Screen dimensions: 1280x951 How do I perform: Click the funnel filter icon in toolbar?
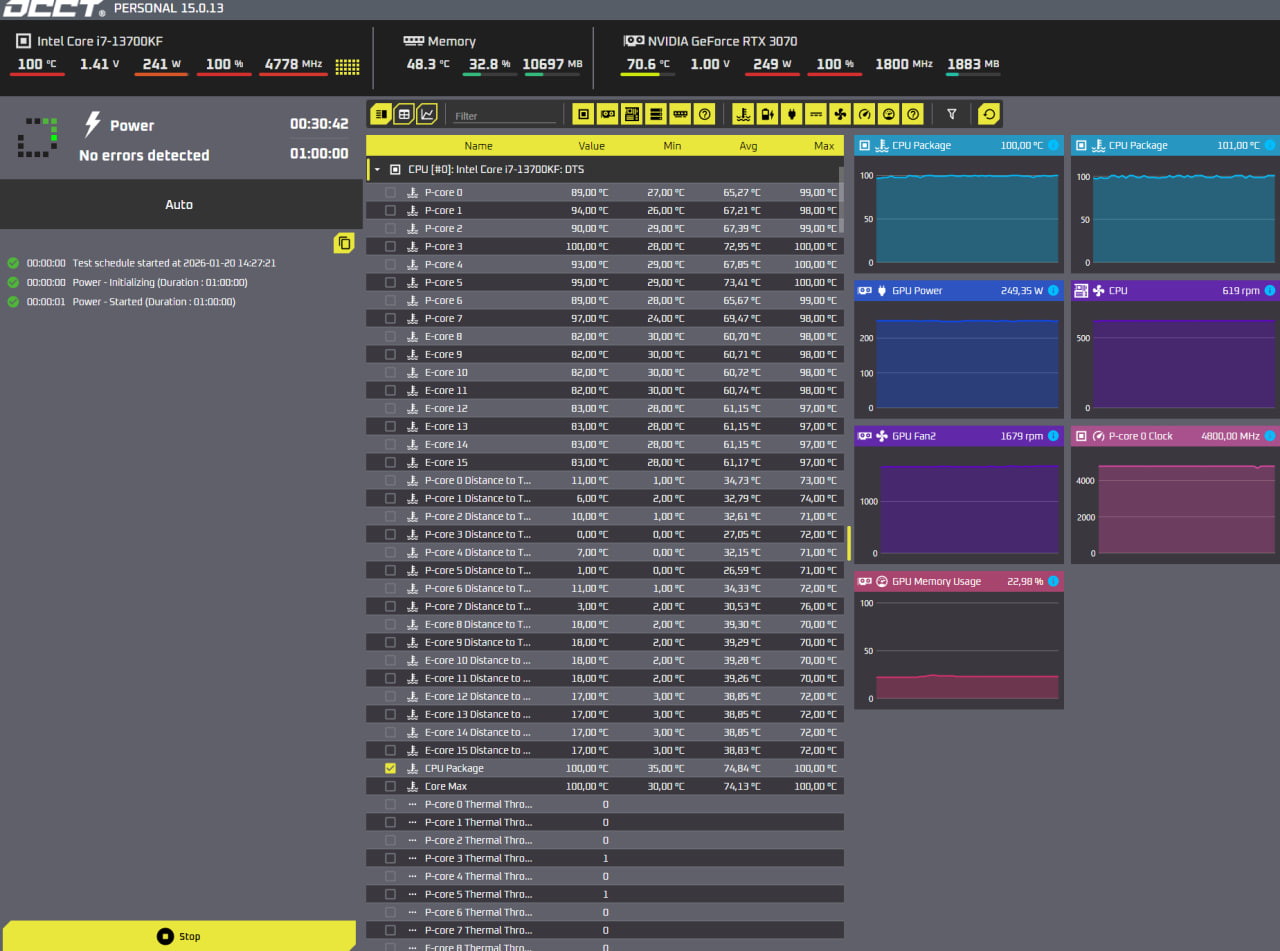tap(951, 114)
